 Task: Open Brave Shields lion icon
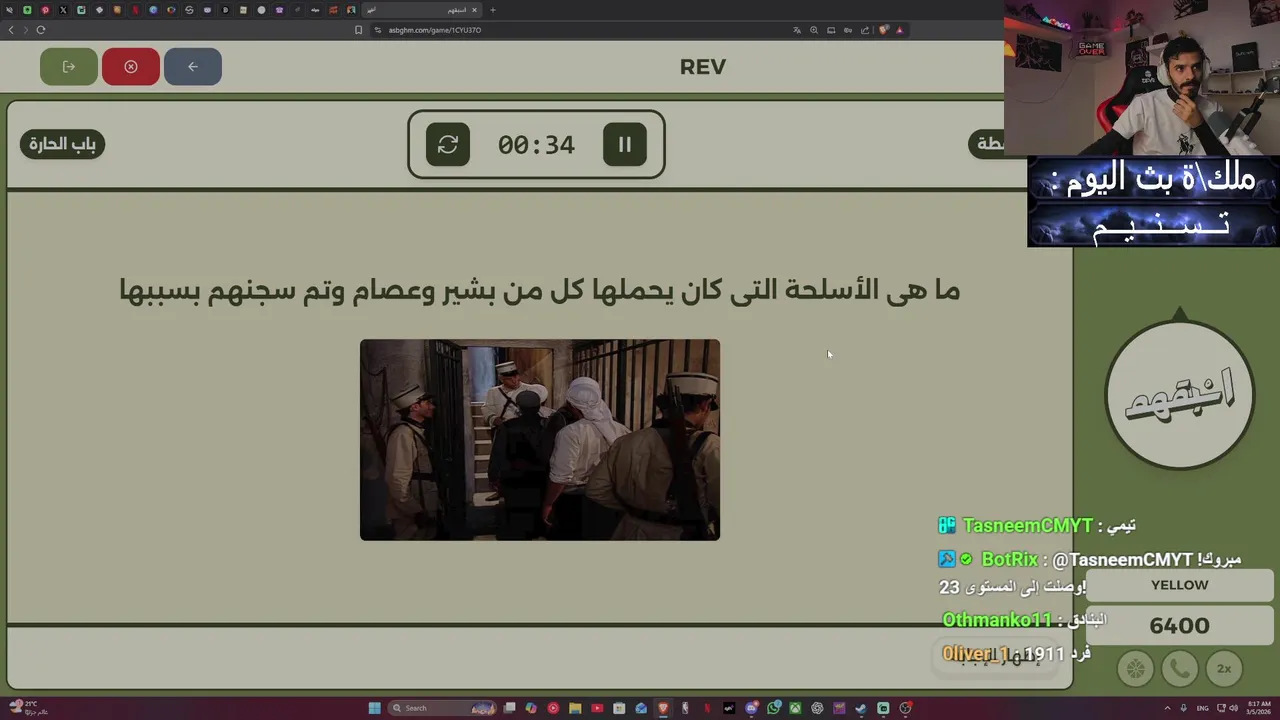(x=883, y=30)
